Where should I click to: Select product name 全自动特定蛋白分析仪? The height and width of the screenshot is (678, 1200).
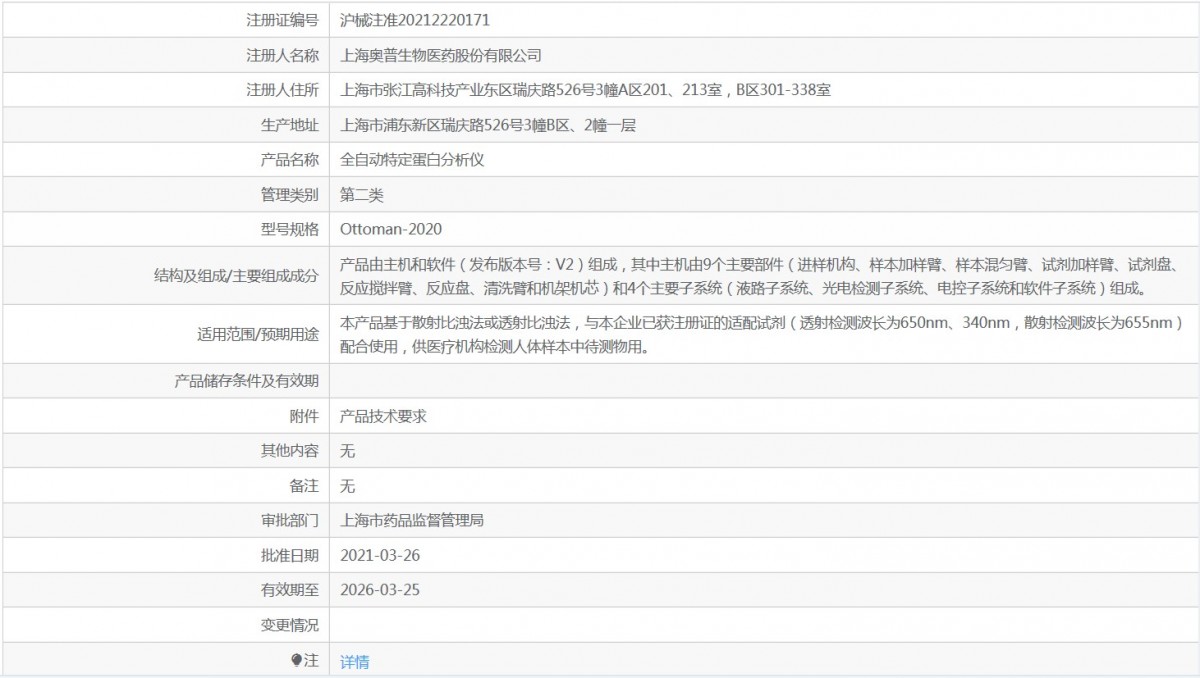(412, 160)
